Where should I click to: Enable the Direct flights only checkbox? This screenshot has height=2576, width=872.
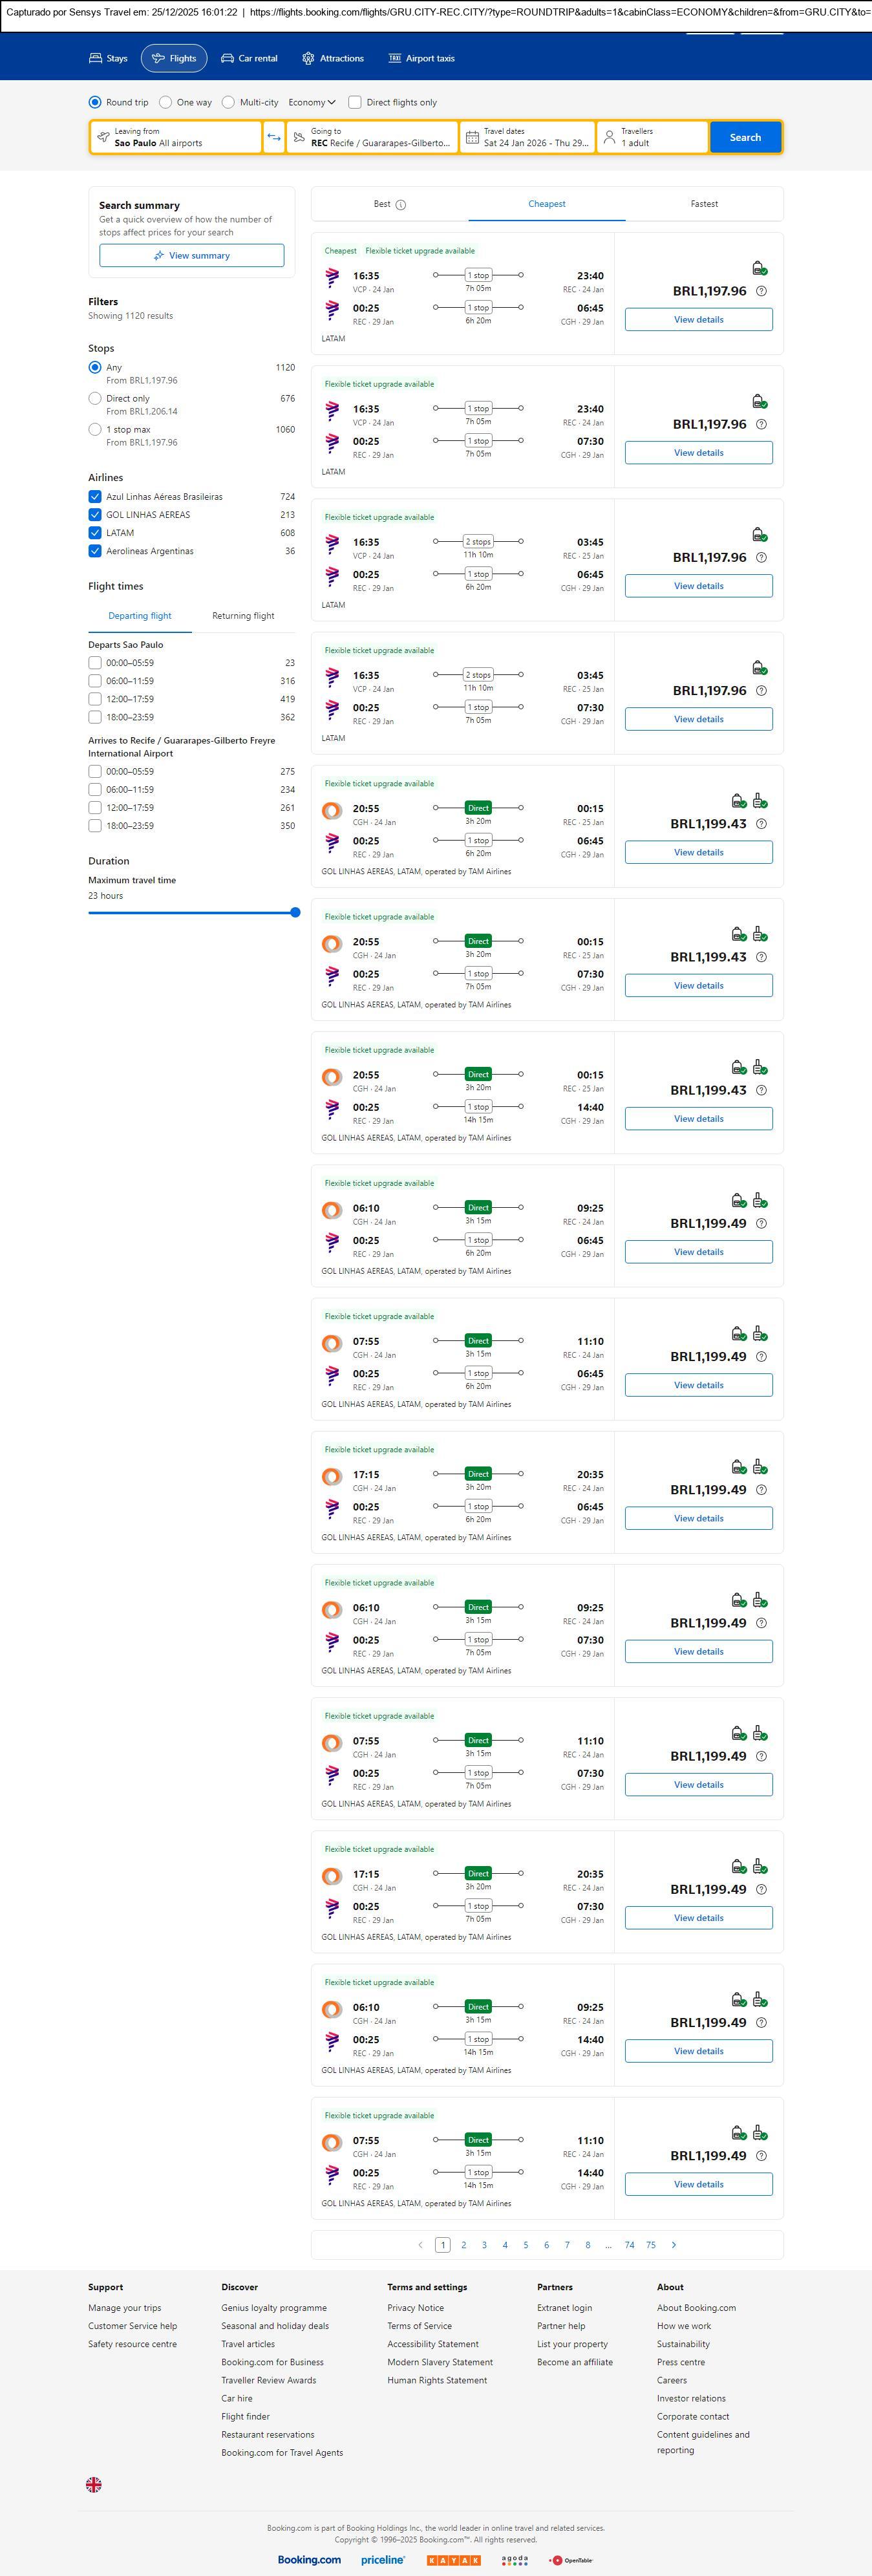point(355,102)
